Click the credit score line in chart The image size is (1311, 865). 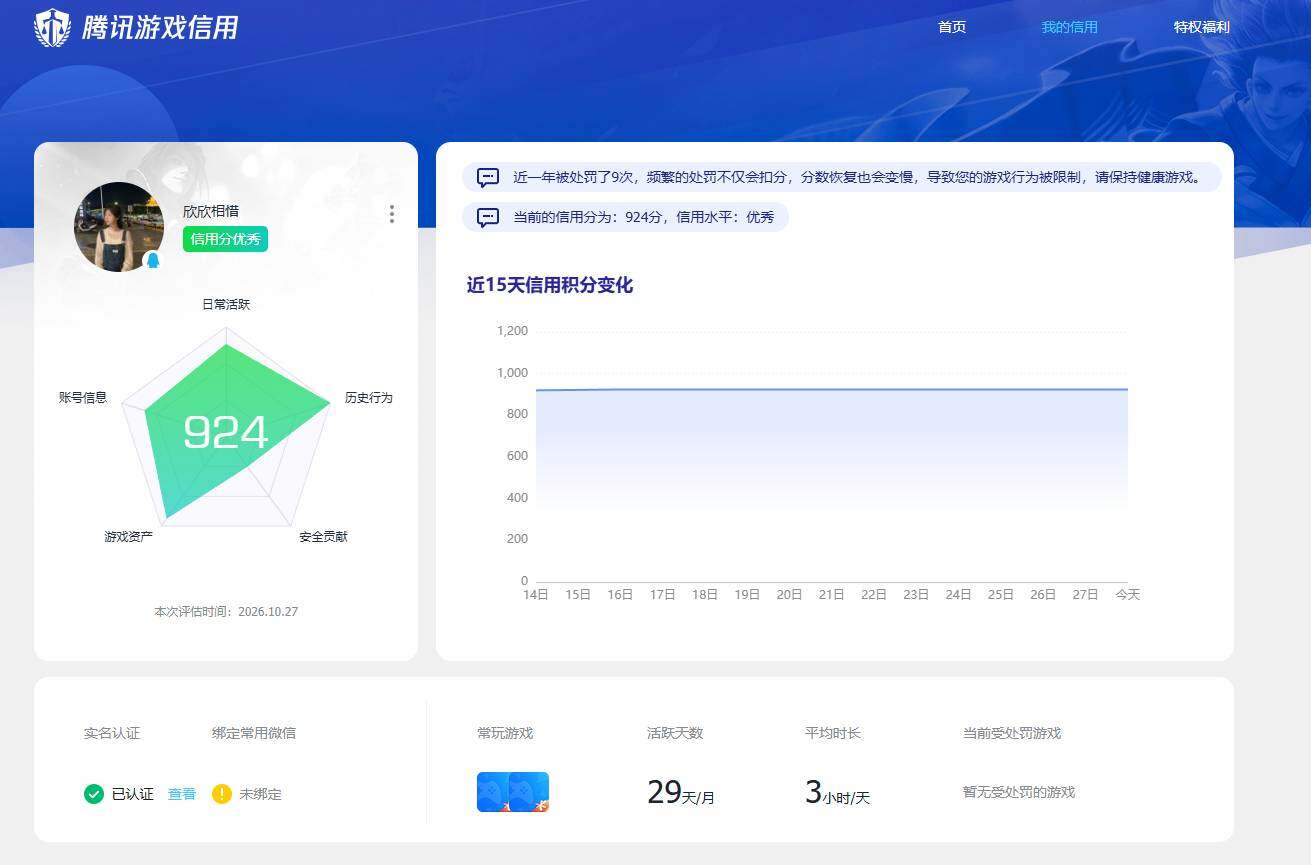[x=832, y=389]
